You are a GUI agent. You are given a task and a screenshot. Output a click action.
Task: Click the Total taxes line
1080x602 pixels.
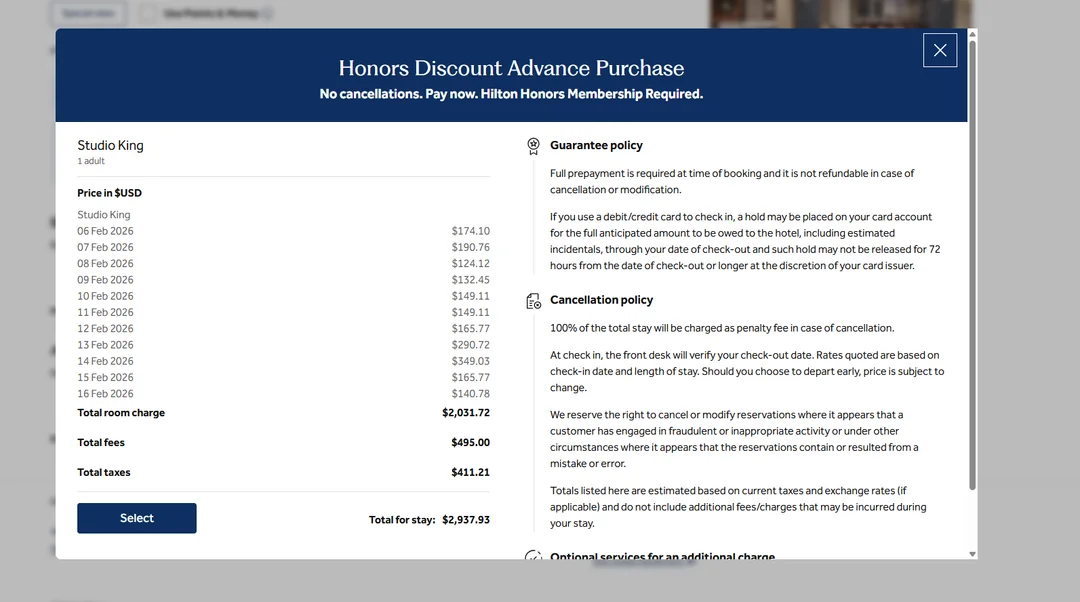283,473
